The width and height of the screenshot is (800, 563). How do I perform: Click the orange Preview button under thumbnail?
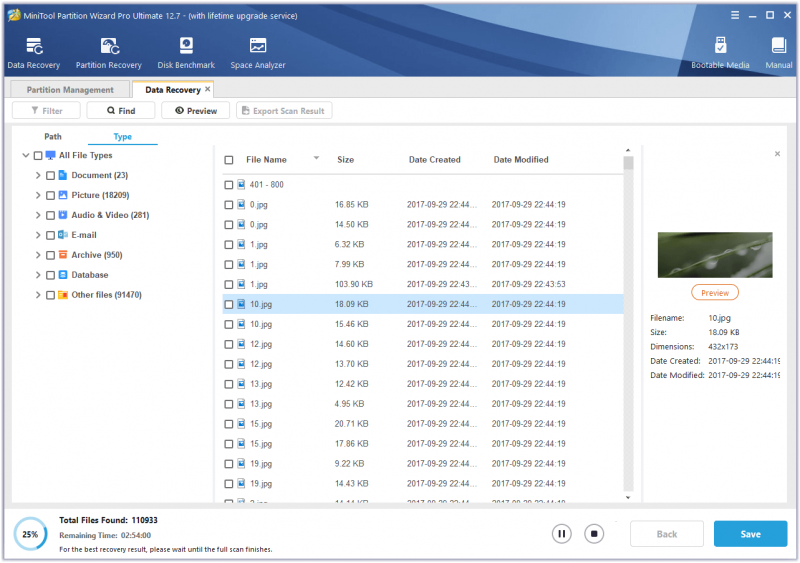click(x=714, y=293)
